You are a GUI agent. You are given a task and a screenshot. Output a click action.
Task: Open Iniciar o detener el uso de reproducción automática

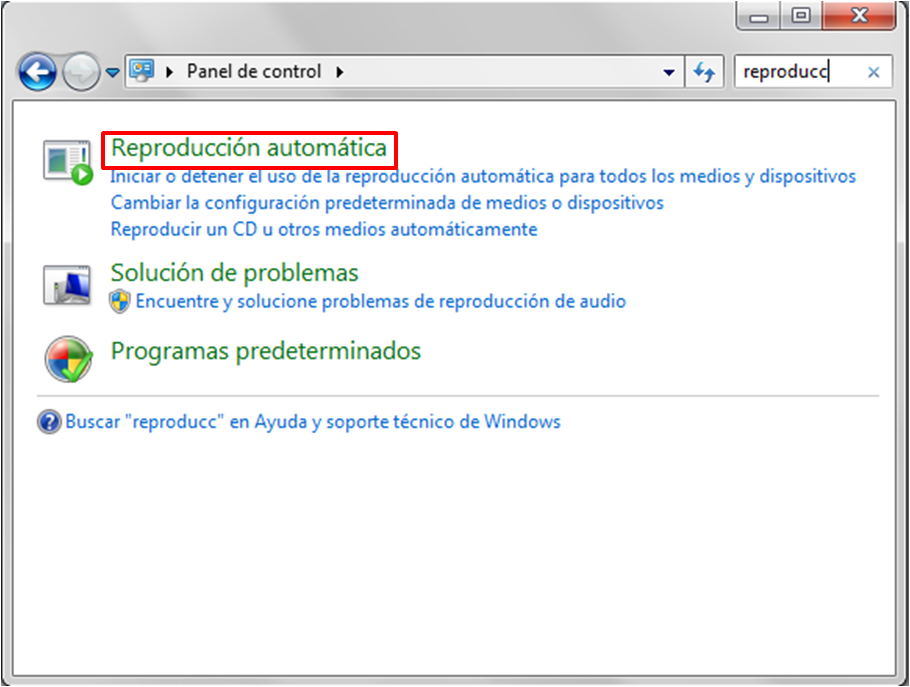pos(483,176)
